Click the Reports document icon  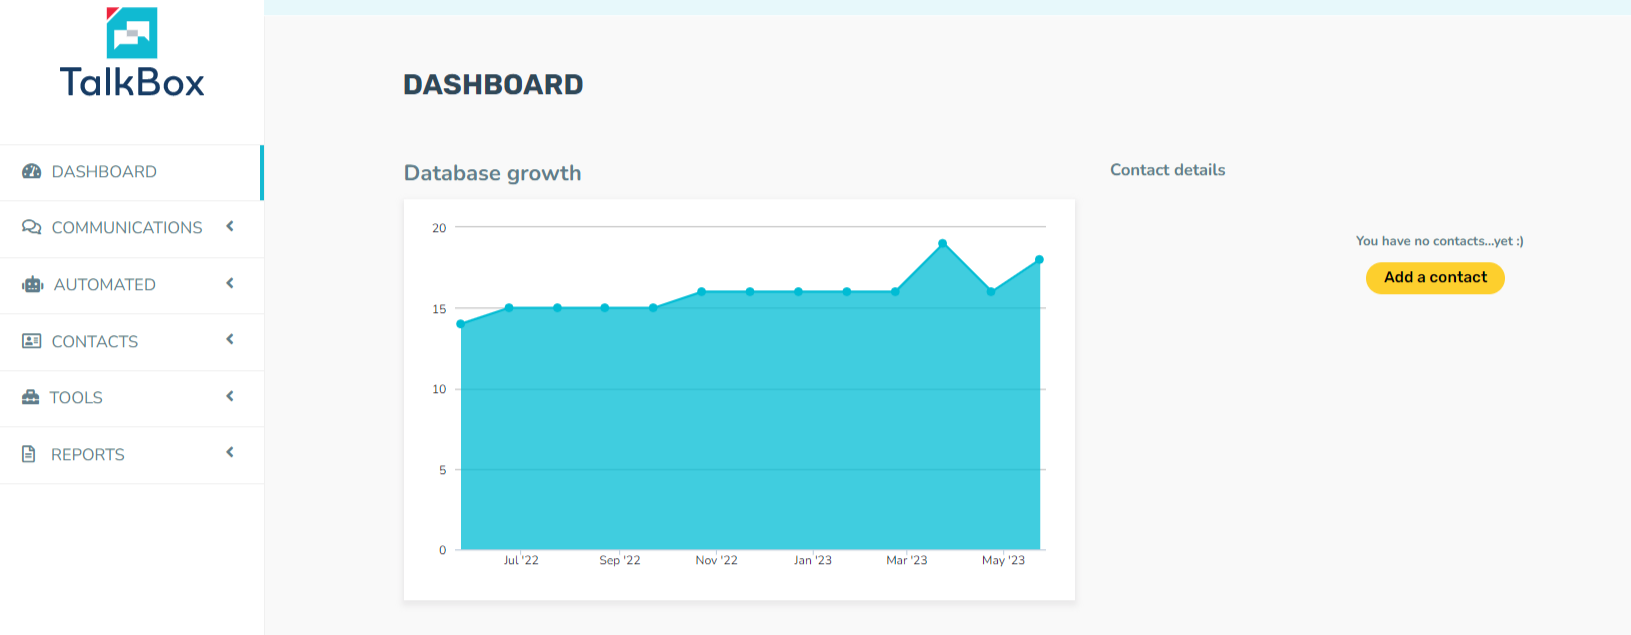pyautogui.click(x=29, y=454)
